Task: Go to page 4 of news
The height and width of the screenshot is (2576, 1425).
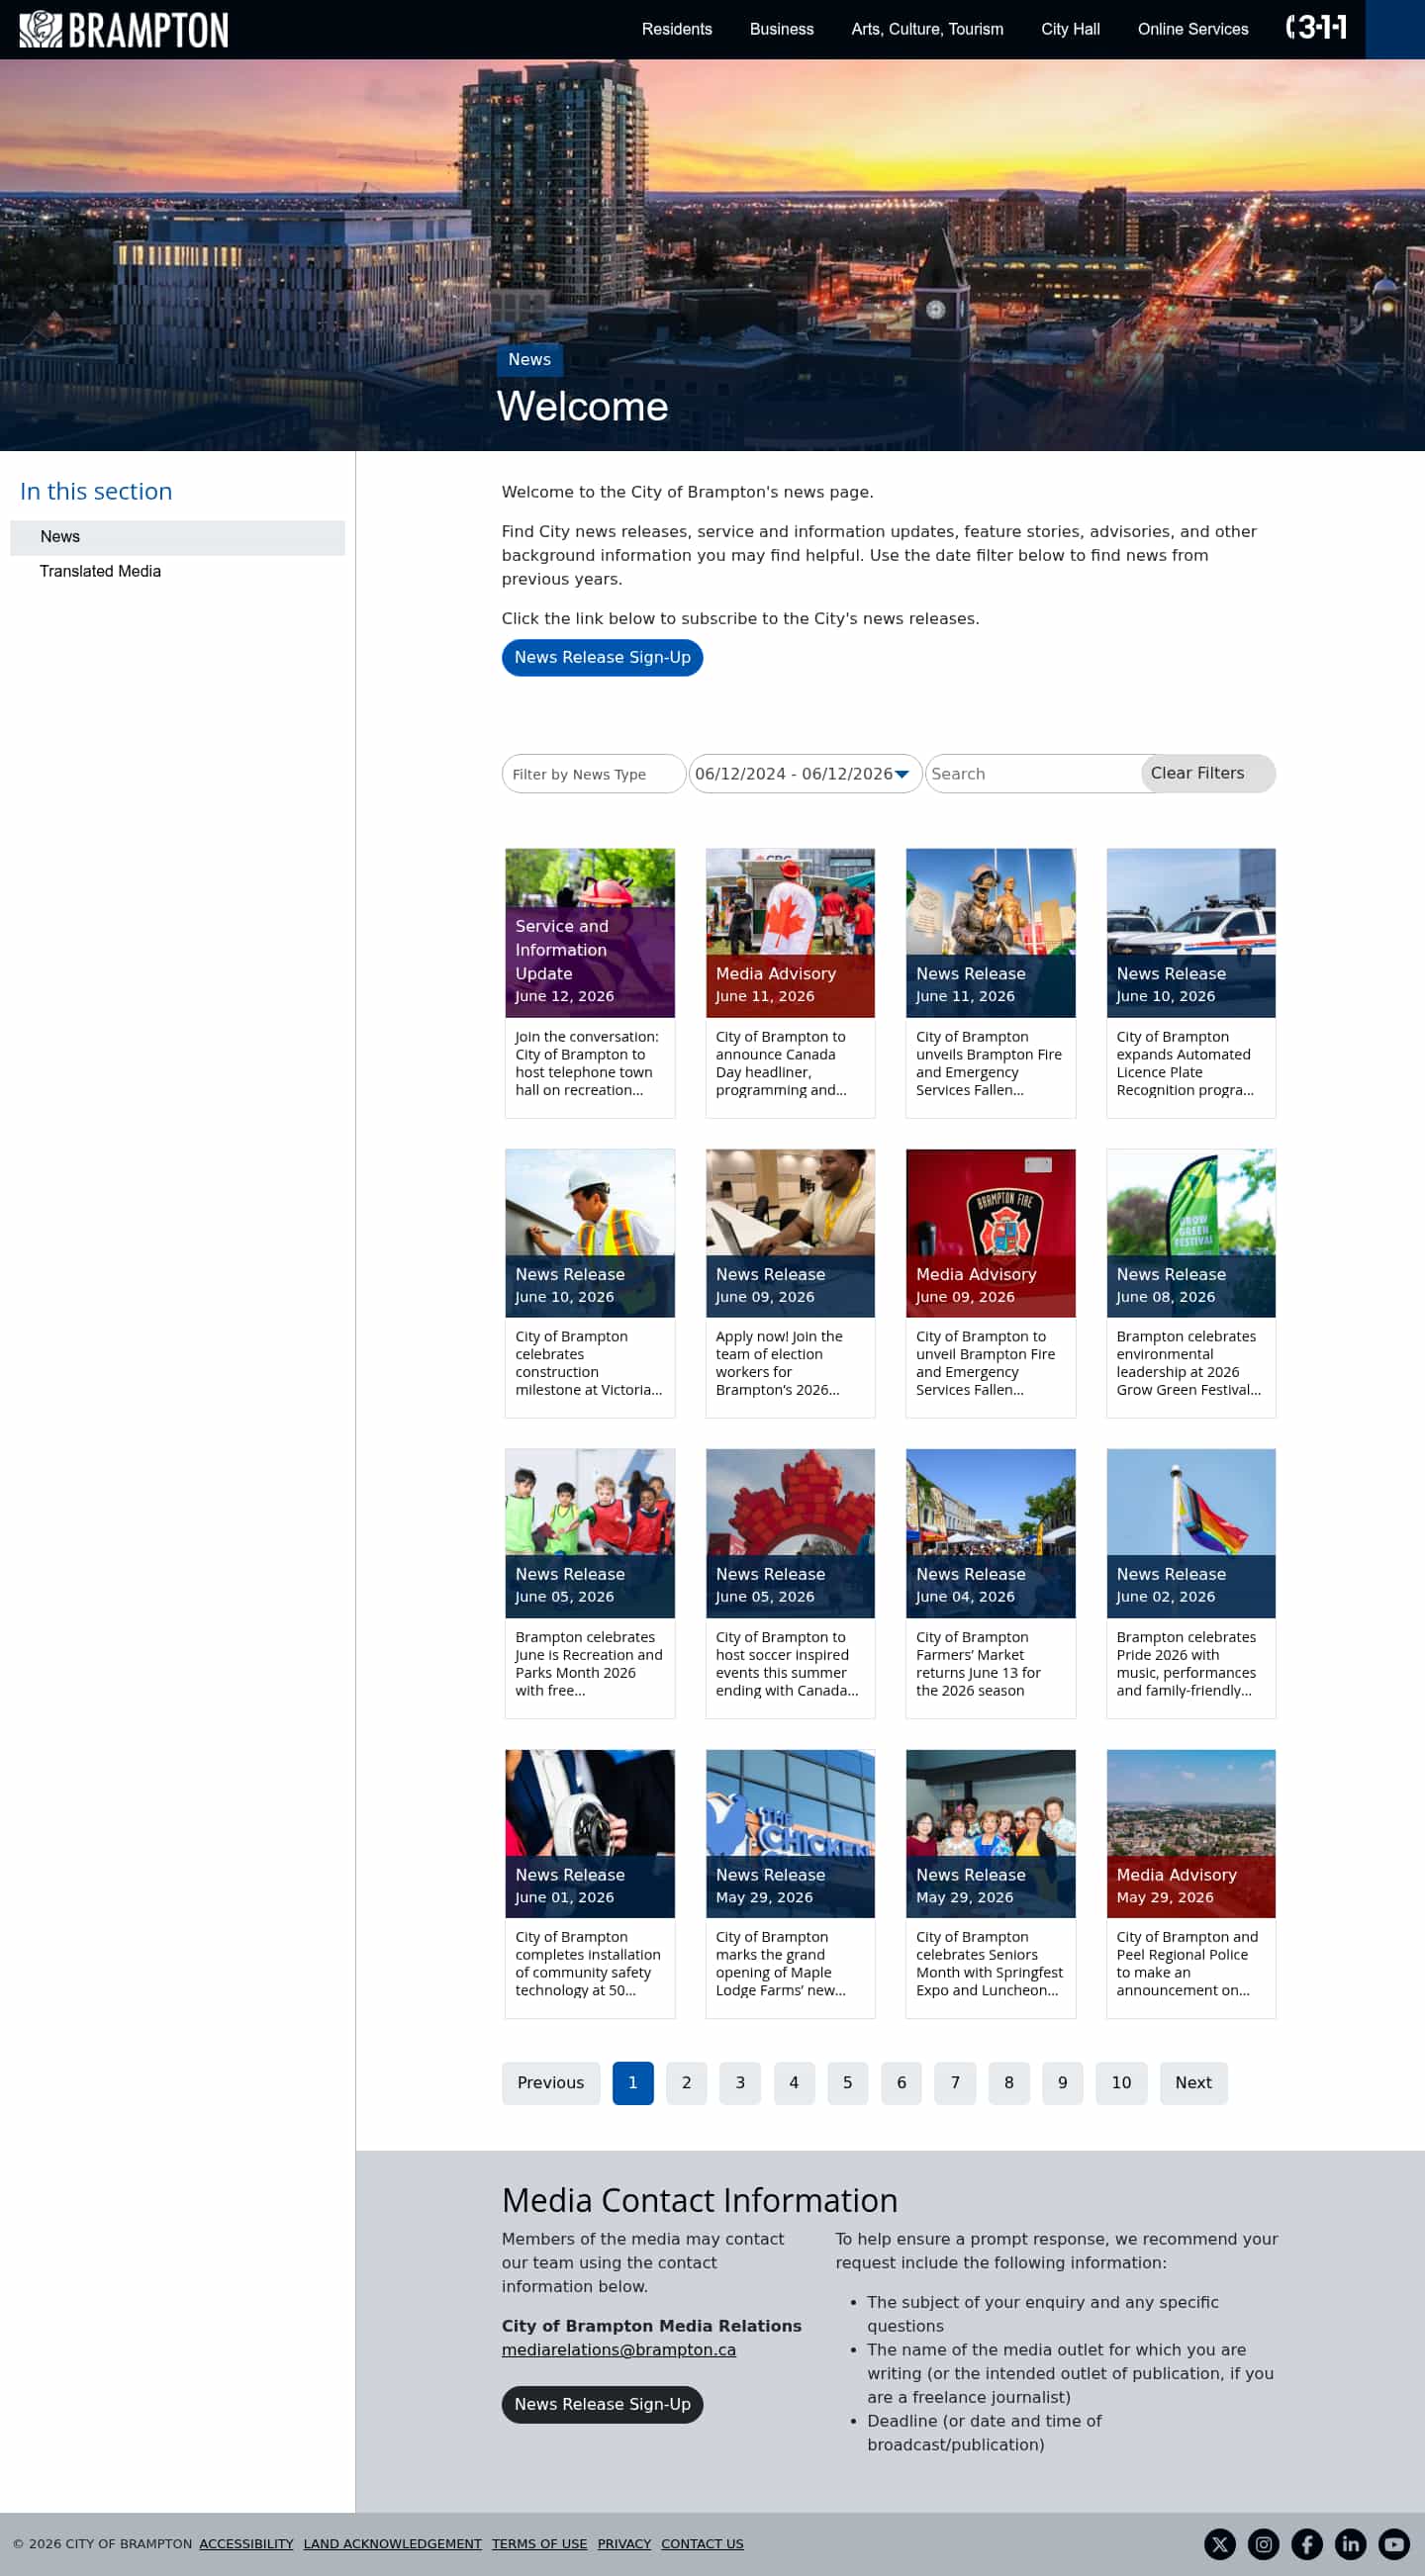Action: tap(794, 2083)
